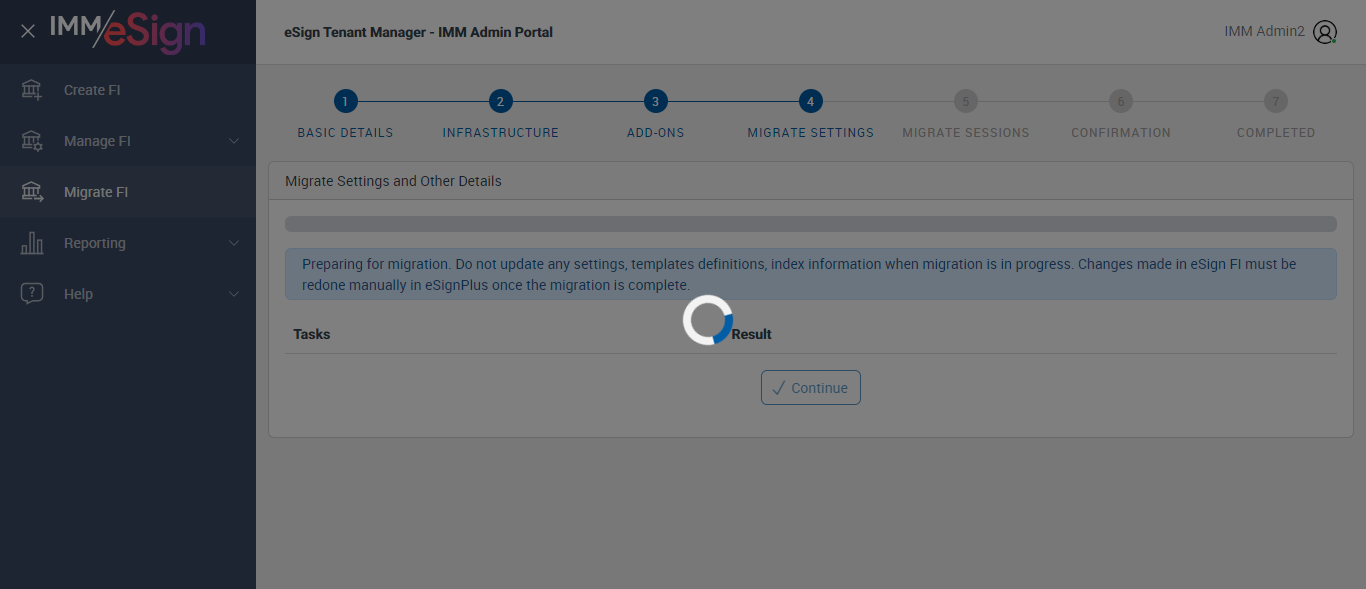This screenshot has height=589, width=1366.
Task: Go to Add-Ons step label
Action: click(x=655, y=132)
